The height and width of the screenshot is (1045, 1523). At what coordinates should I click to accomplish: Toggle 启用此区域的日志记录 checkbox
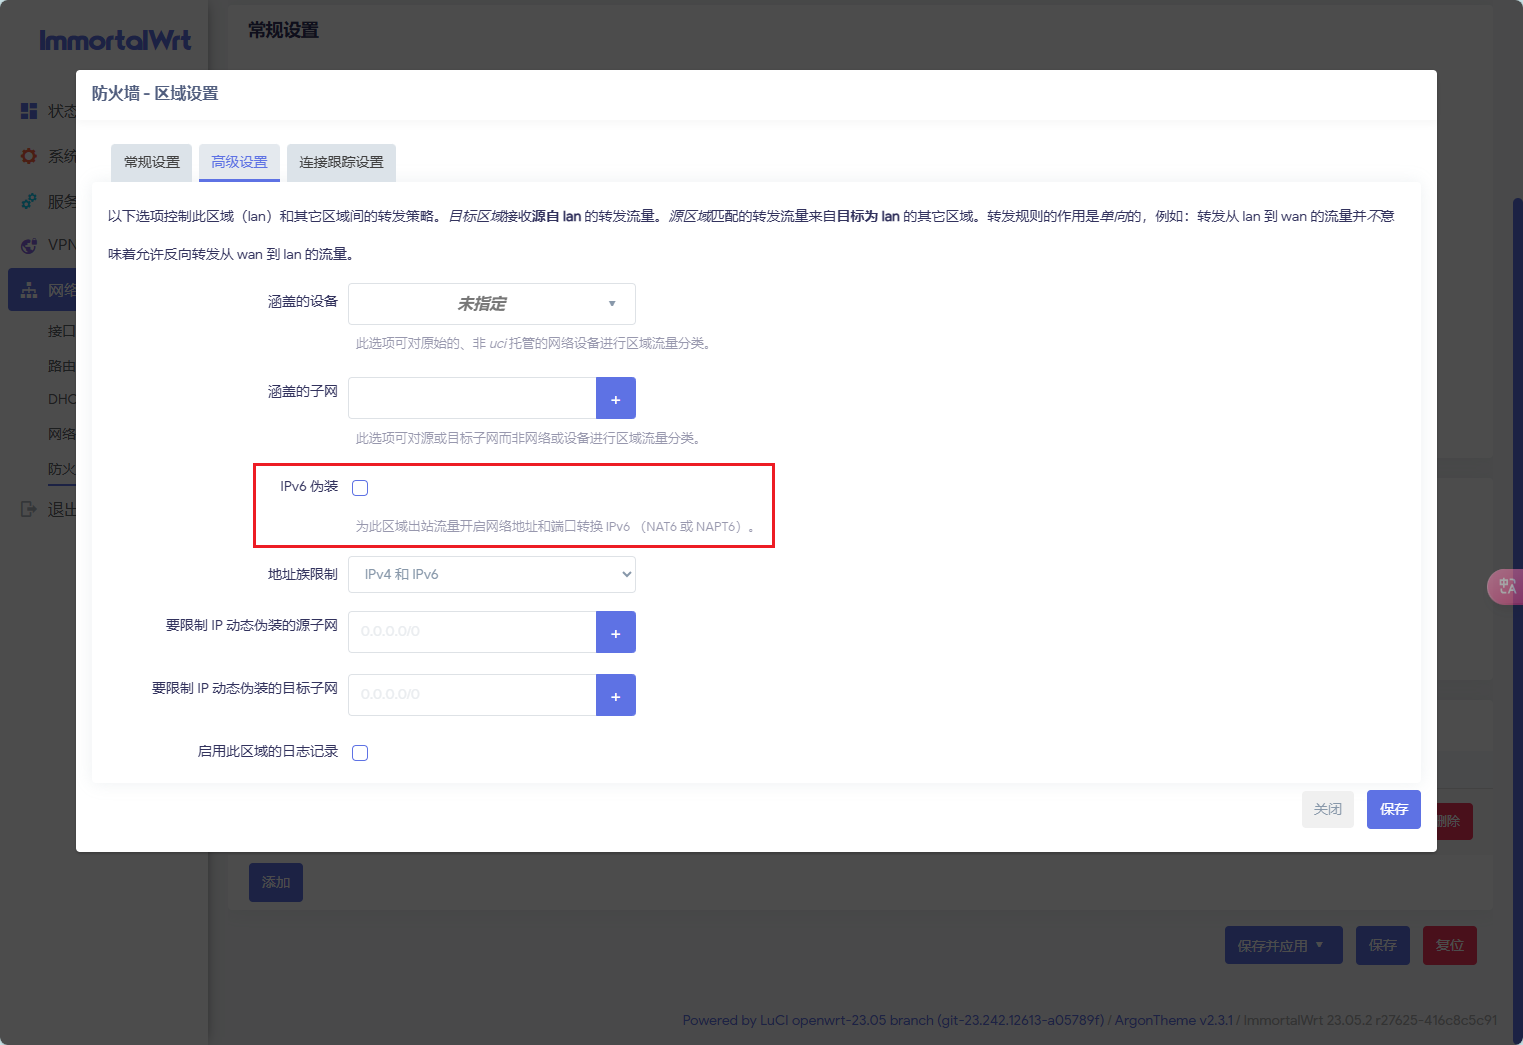pyautogui.click(x=360, y=753)
